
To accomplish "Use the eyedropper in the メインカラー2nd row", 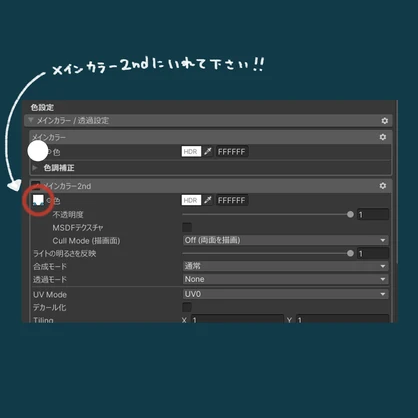I will [208, 200].
